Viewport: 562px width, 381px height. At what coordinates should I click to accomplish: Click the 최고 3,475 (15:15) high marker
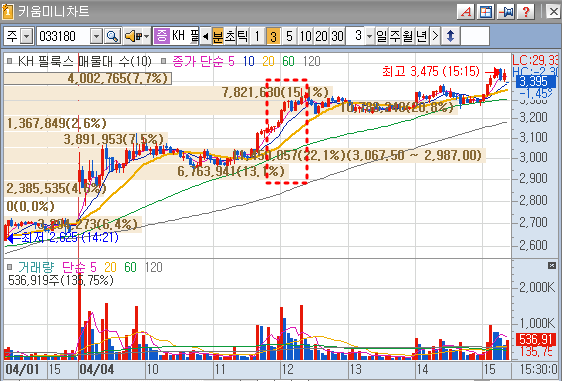click(x=430, y=71)
